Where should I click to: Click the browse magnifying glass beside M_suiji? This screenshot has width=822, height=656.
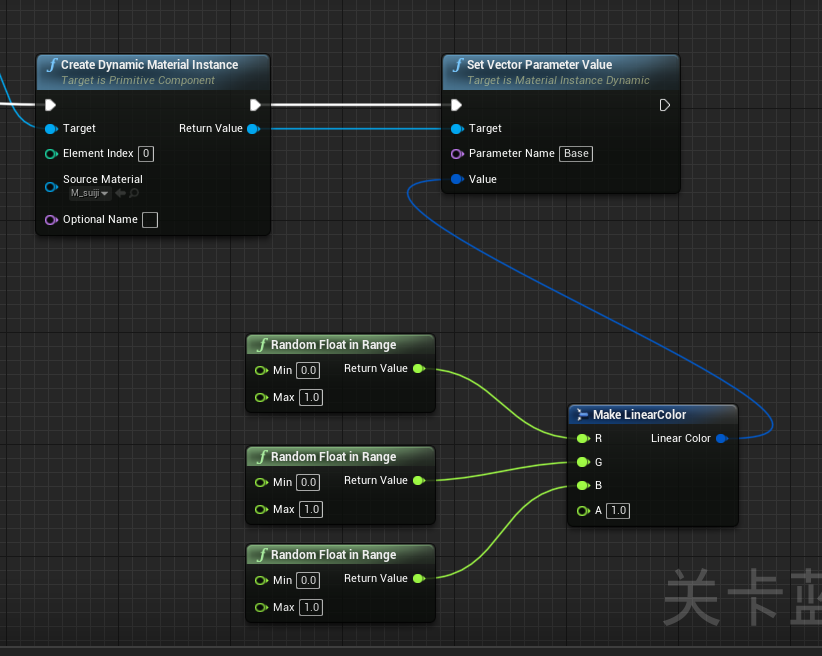click(x=133, y=192)
